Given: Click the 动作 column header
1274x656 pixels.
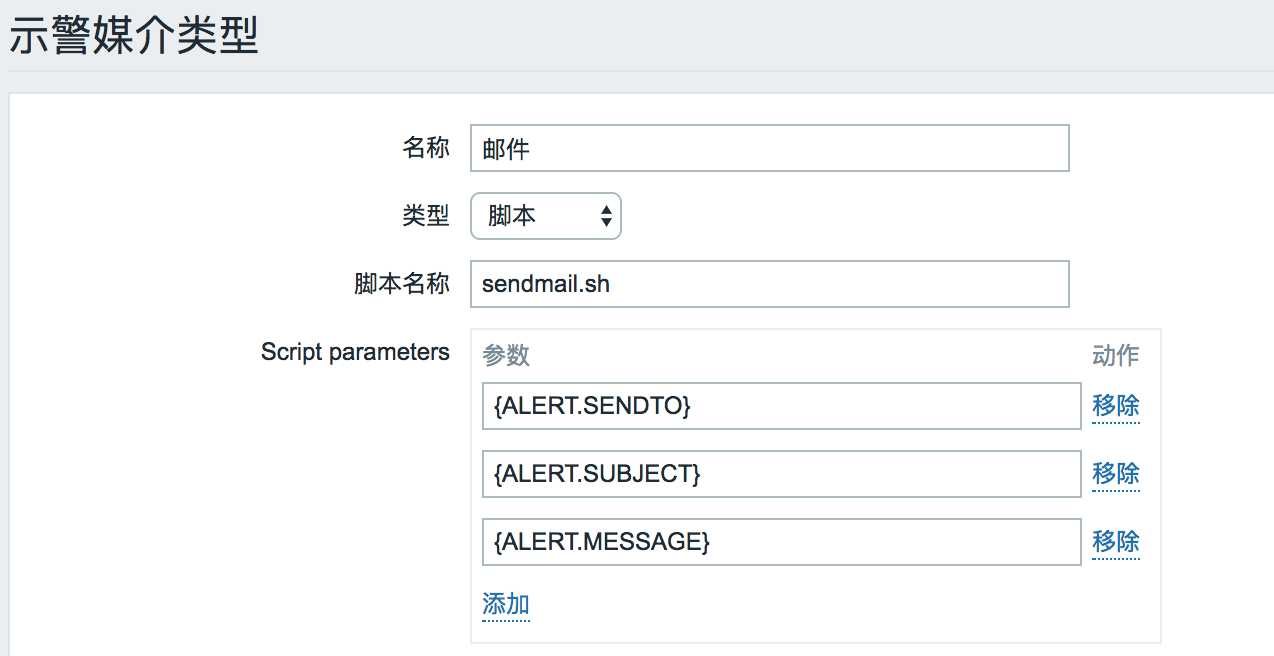Looking at the screenshot, I should [x=1116, y=355].
